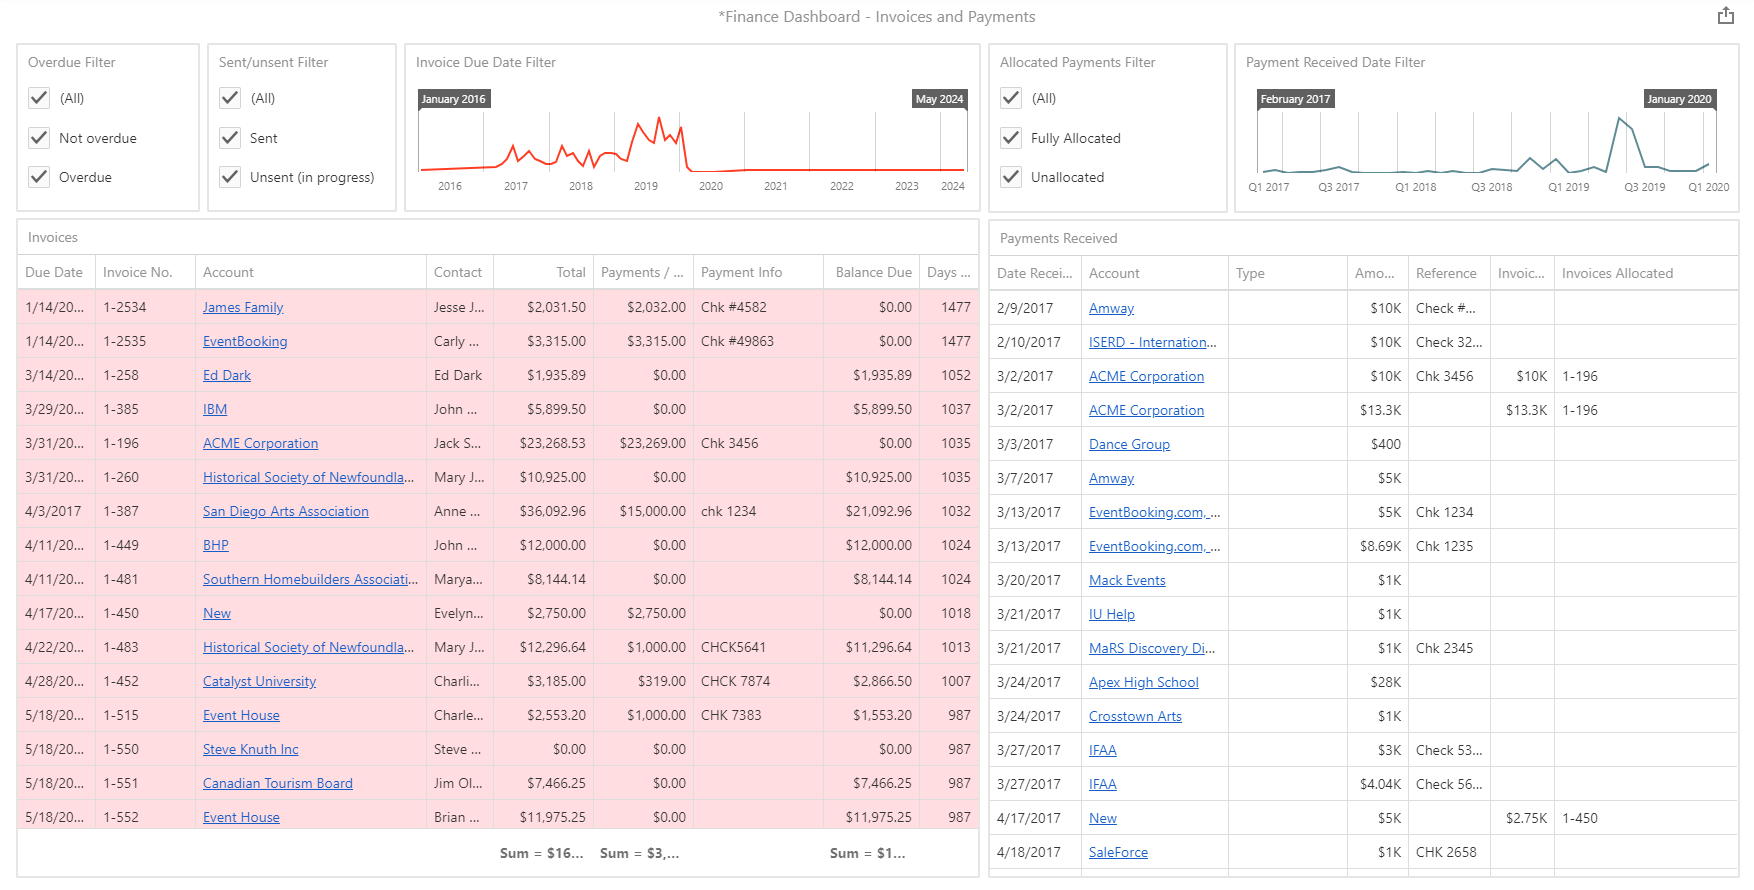The height and width of the screenshot is (890, 1754).
Task: Select the CHK 2658 reference cell
Action: click(x=1449, y=852)
